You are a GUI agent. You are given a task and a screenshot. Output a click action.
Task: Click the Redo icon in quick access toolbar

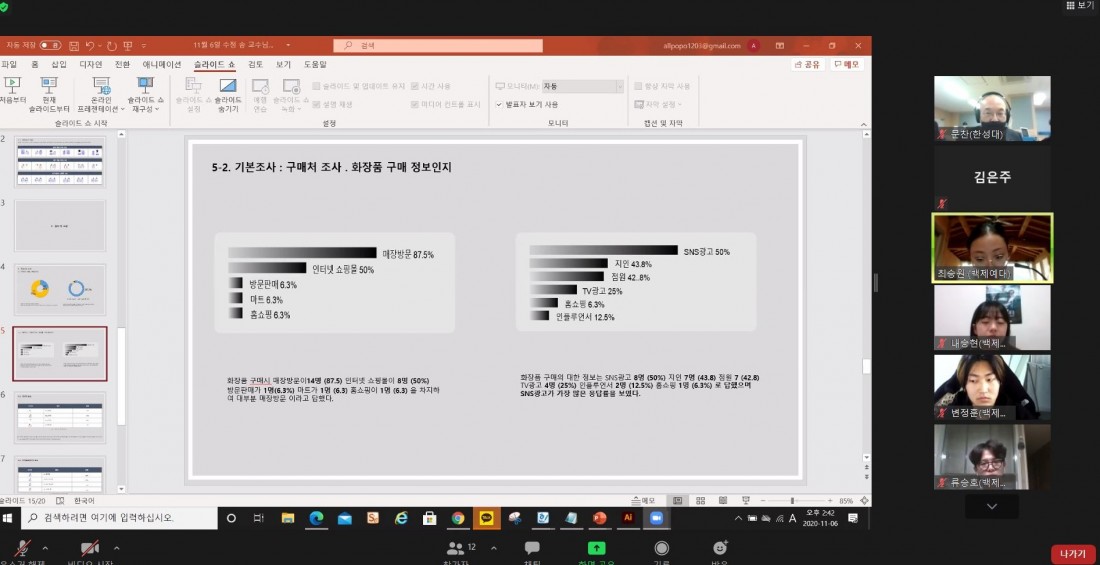(x=112, y=46)
